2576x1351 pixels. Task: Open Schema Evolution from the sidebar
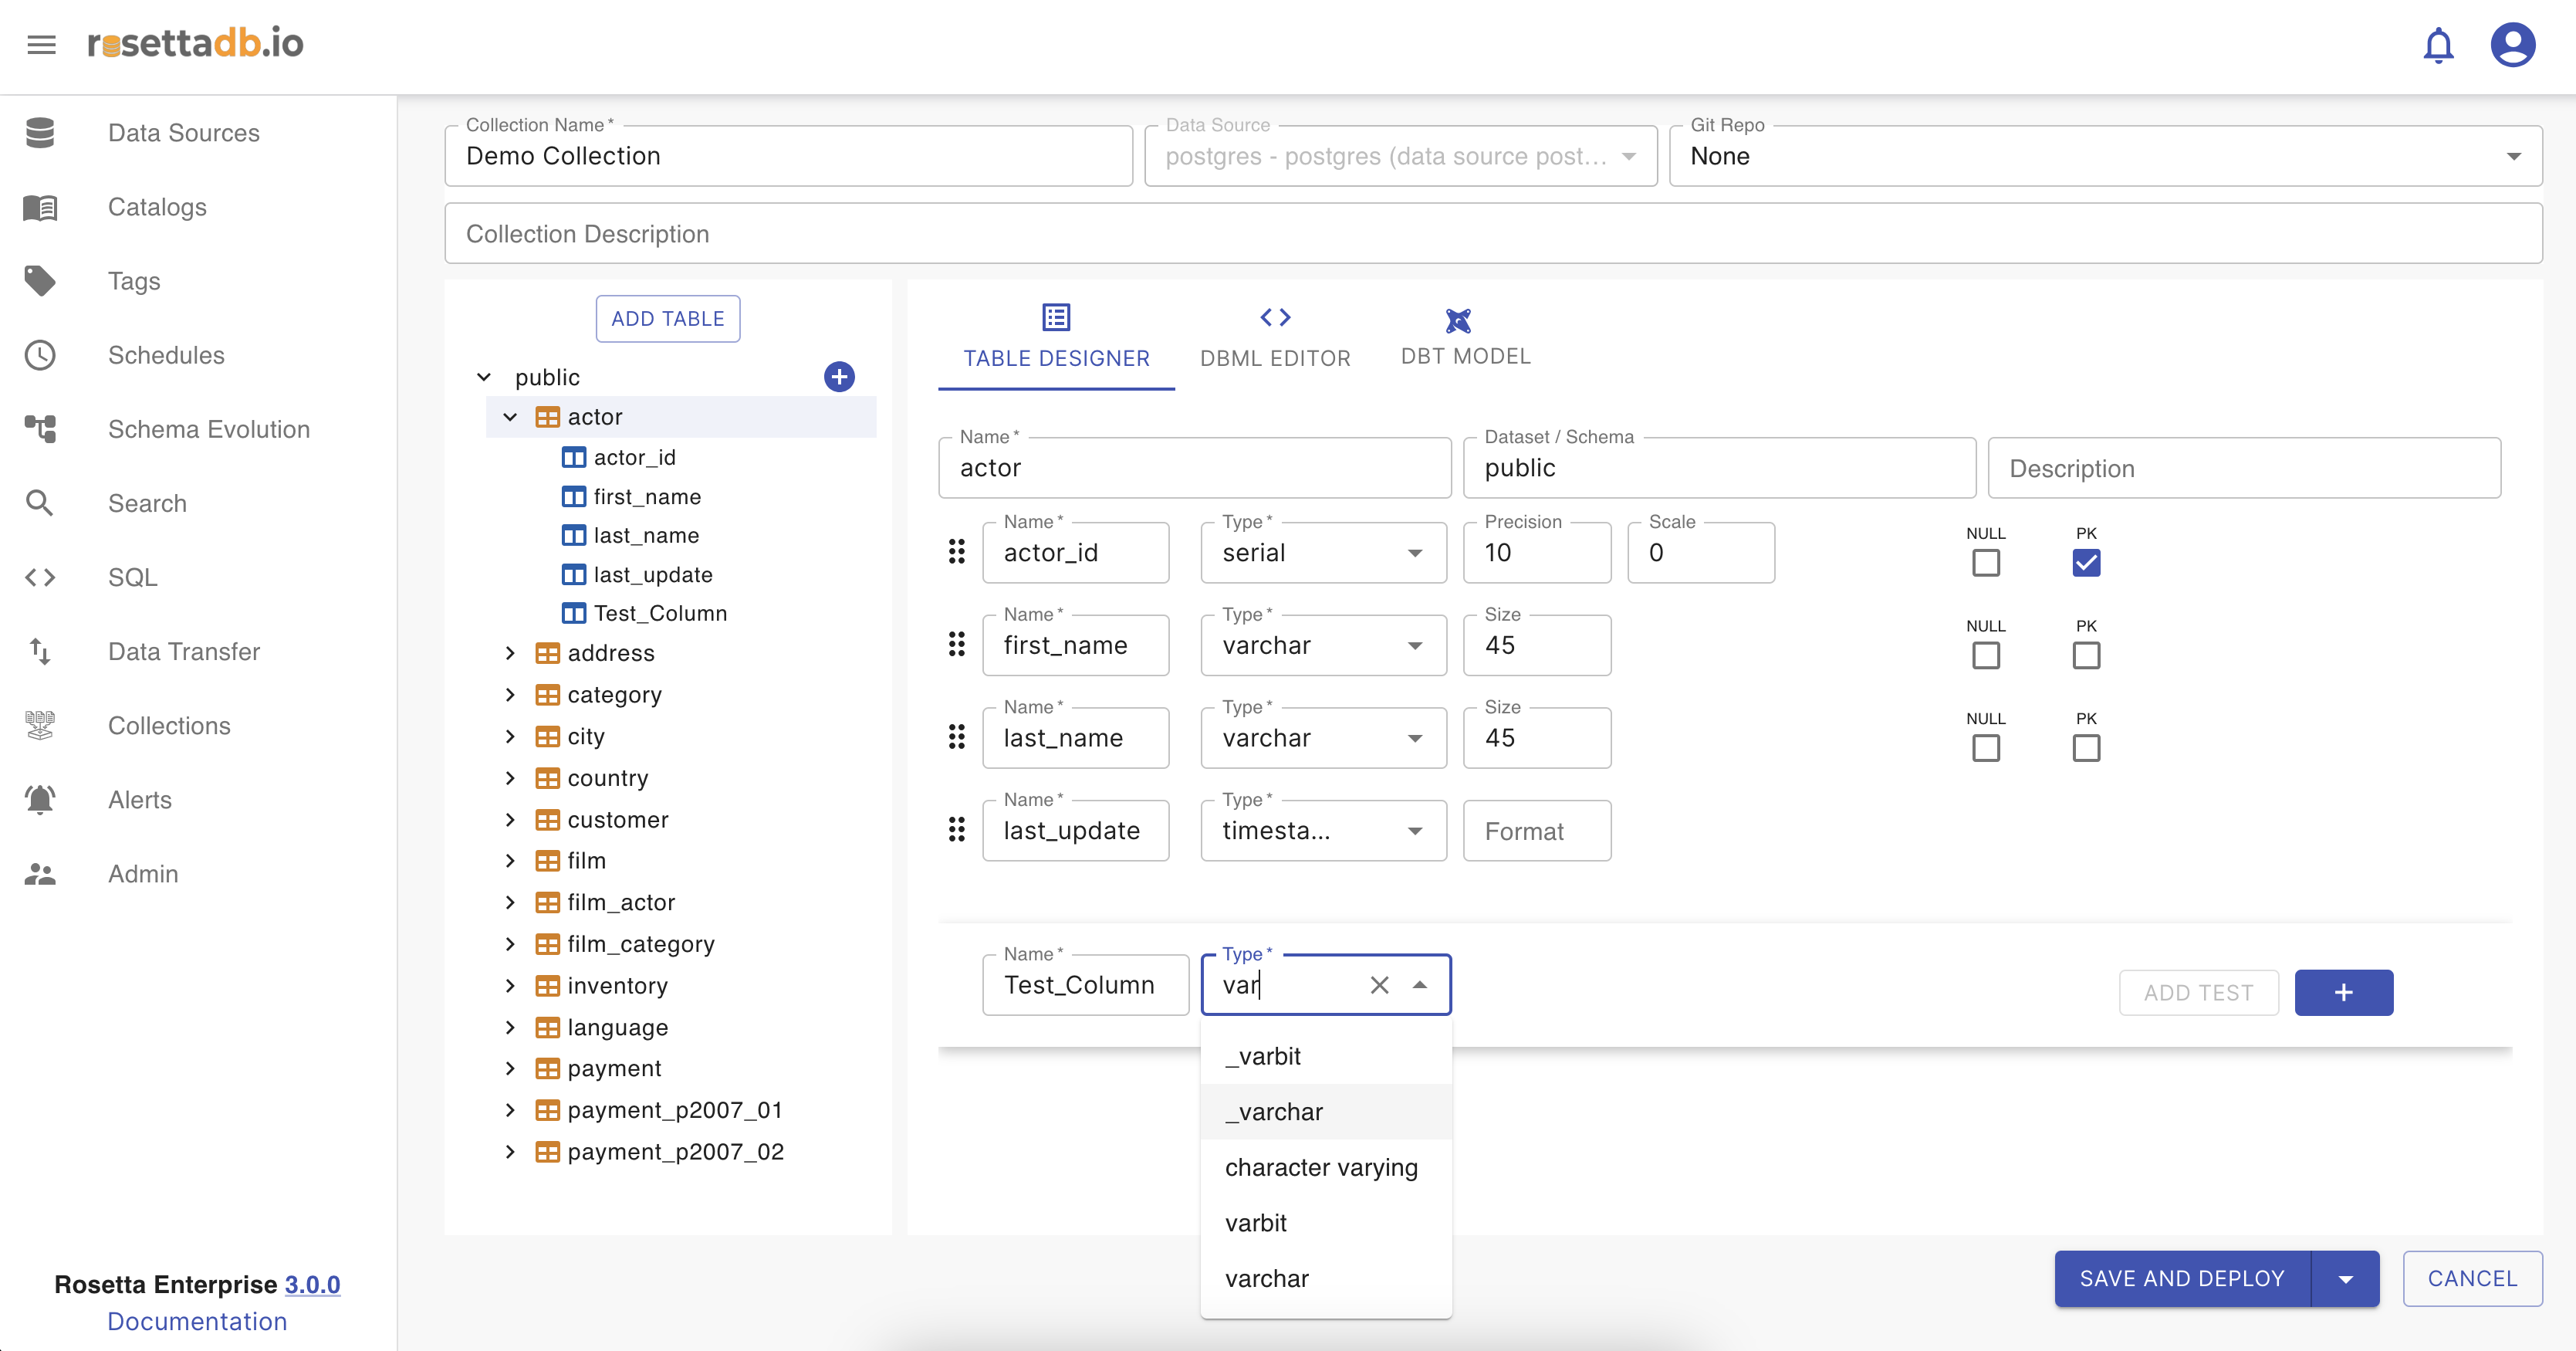[208, 429]
